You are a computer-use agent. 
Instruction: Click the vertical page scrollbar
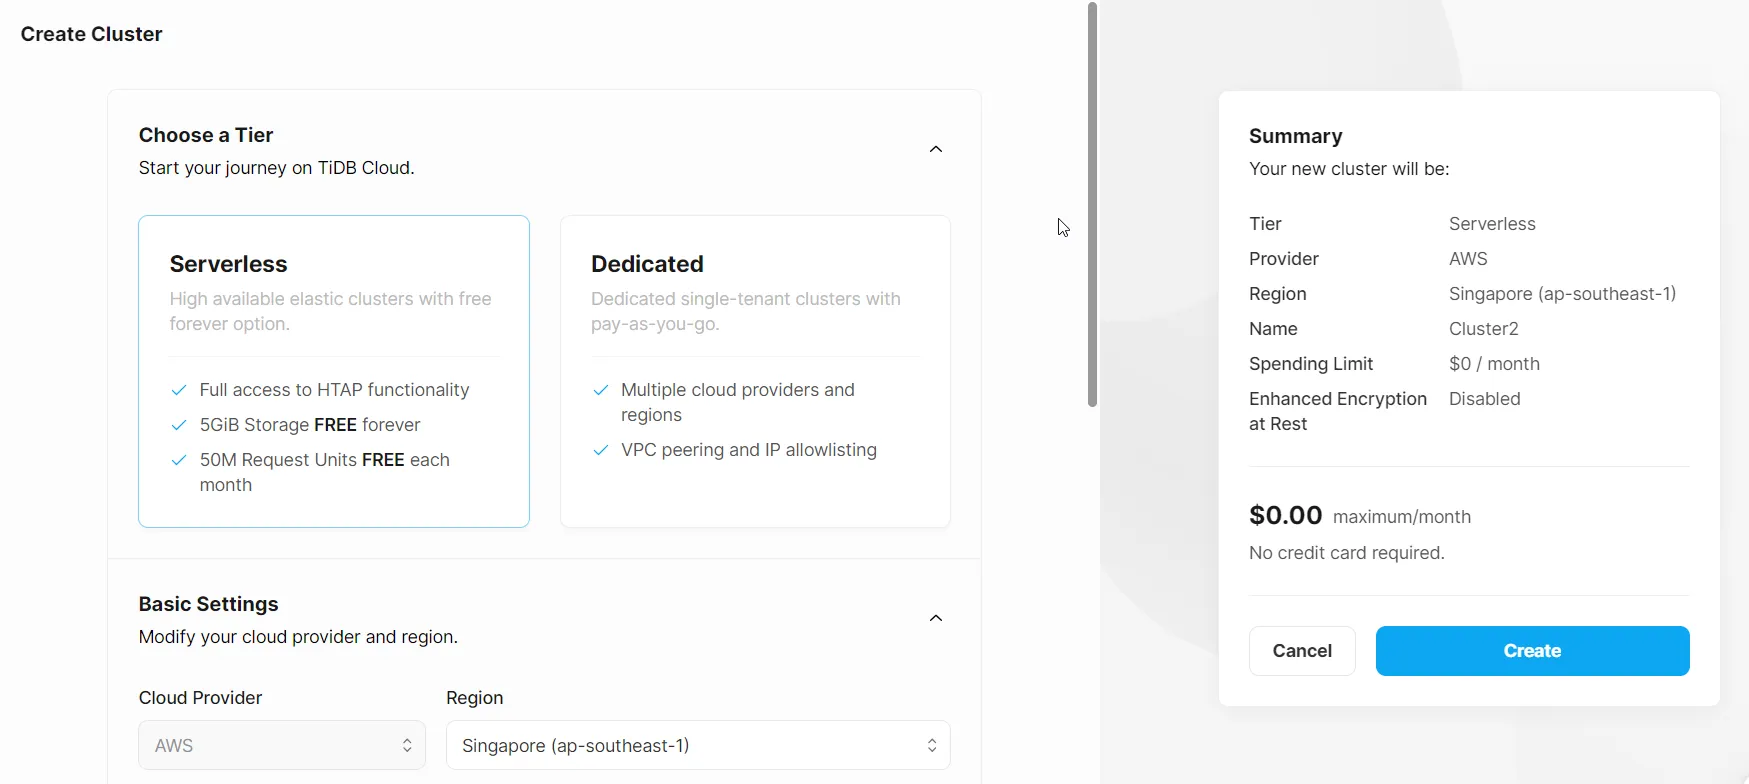pyautogui.click(x=1092, y=205)
